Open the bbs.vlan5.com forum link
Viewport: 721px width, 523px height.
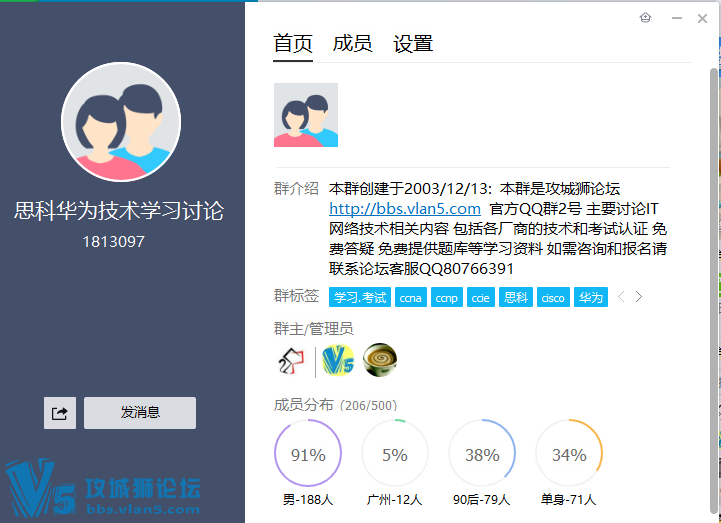(x=405, y=209)
